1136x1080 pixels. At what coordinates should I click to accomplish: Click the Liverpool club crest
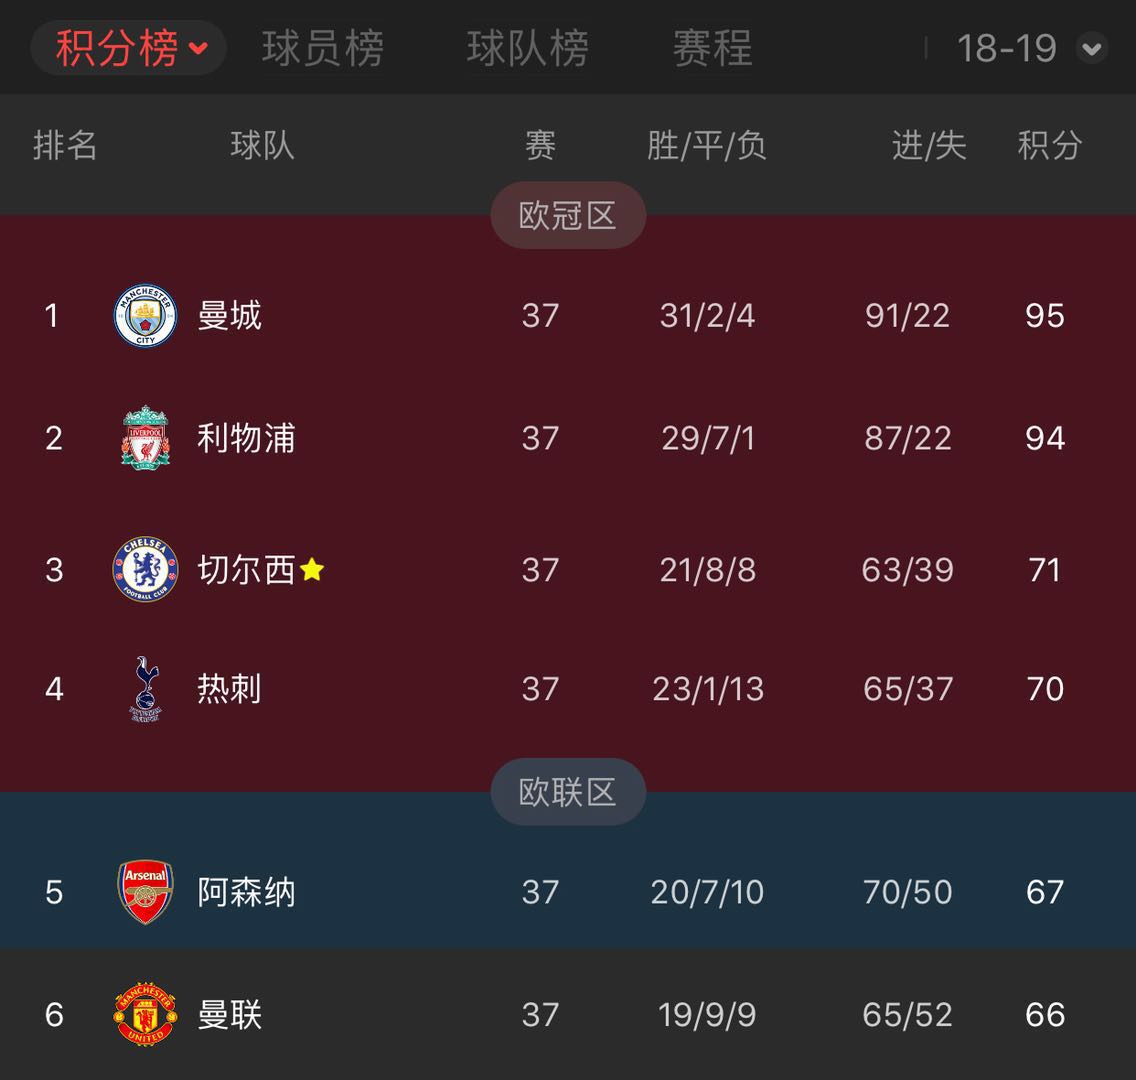click(145, 438)
